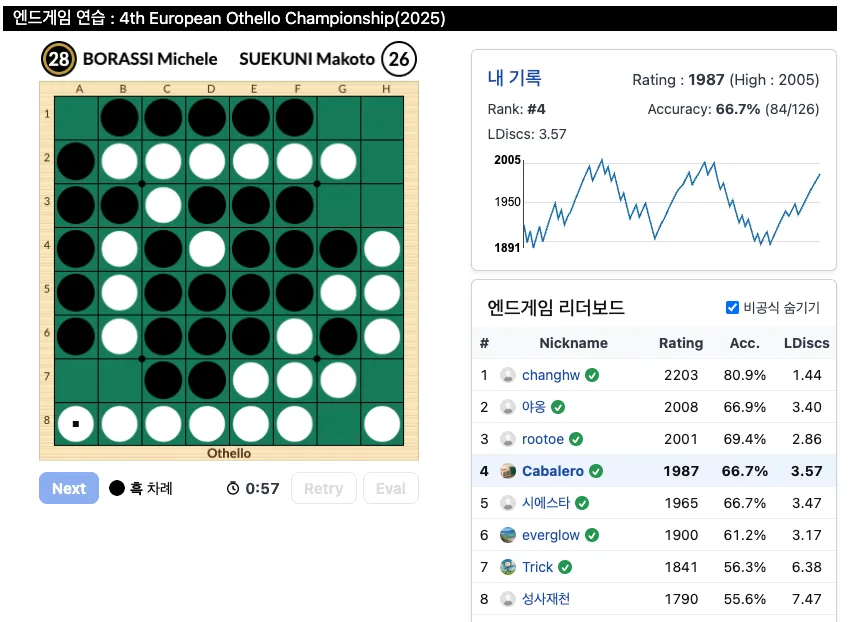
Task: Click the Acc. column header
Action: point(744,343)
